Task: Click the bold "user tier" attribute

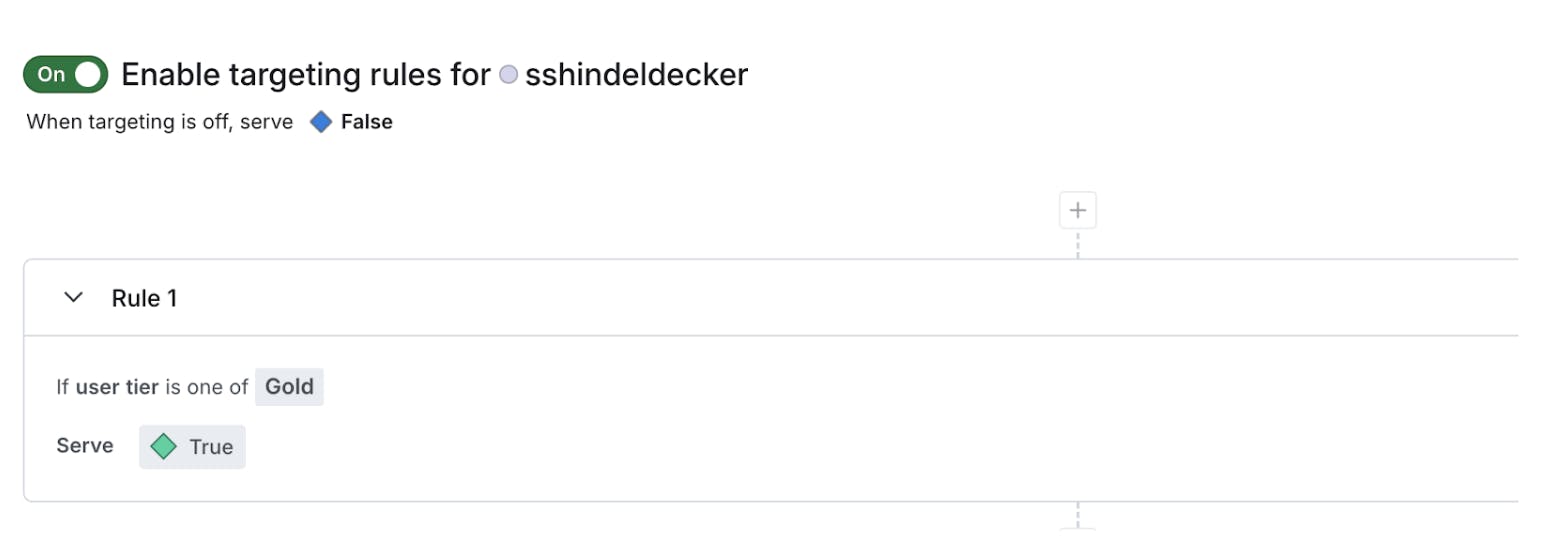Action: pos(117,387)
